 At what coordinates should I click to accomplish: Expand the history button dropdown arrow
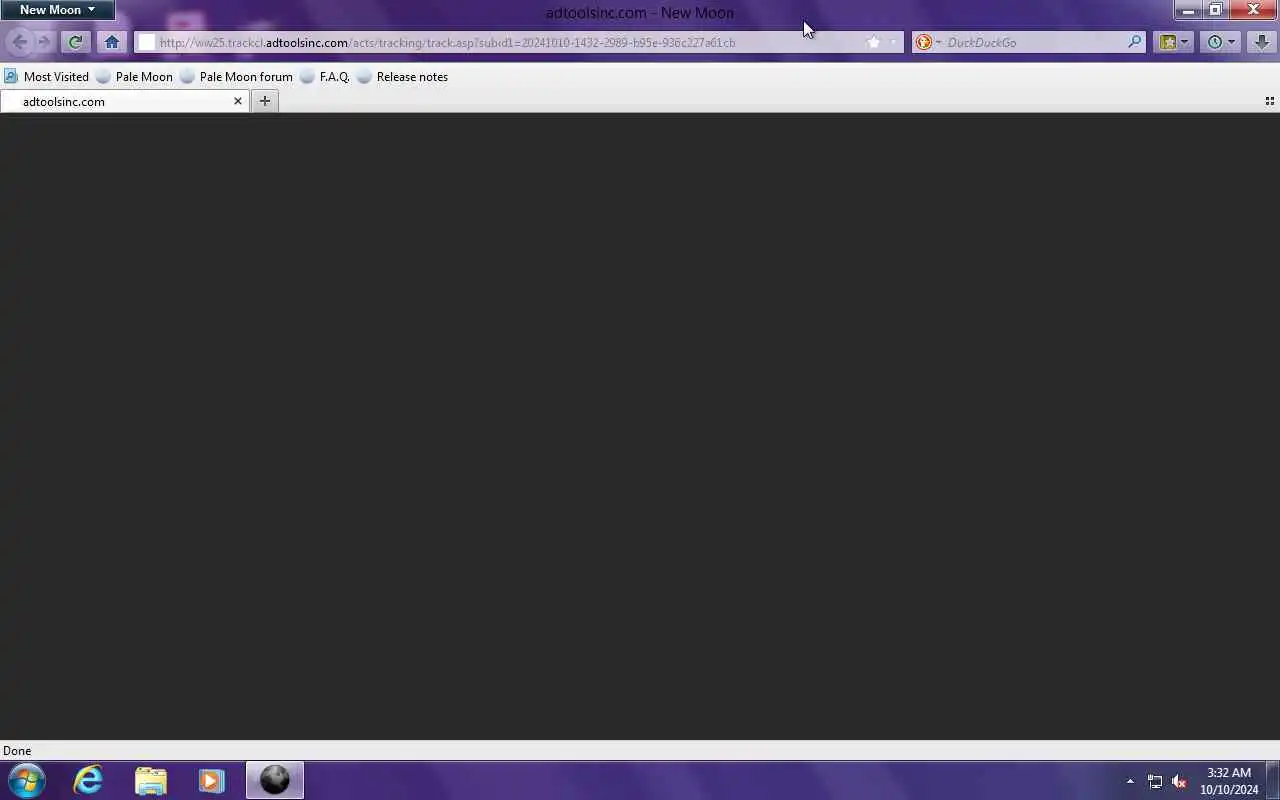[1232, 42]
